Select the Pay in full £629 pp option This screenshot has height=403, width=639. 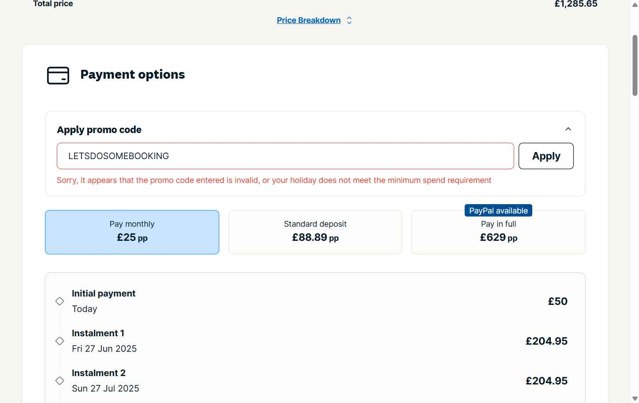click(x=498, y=232)
